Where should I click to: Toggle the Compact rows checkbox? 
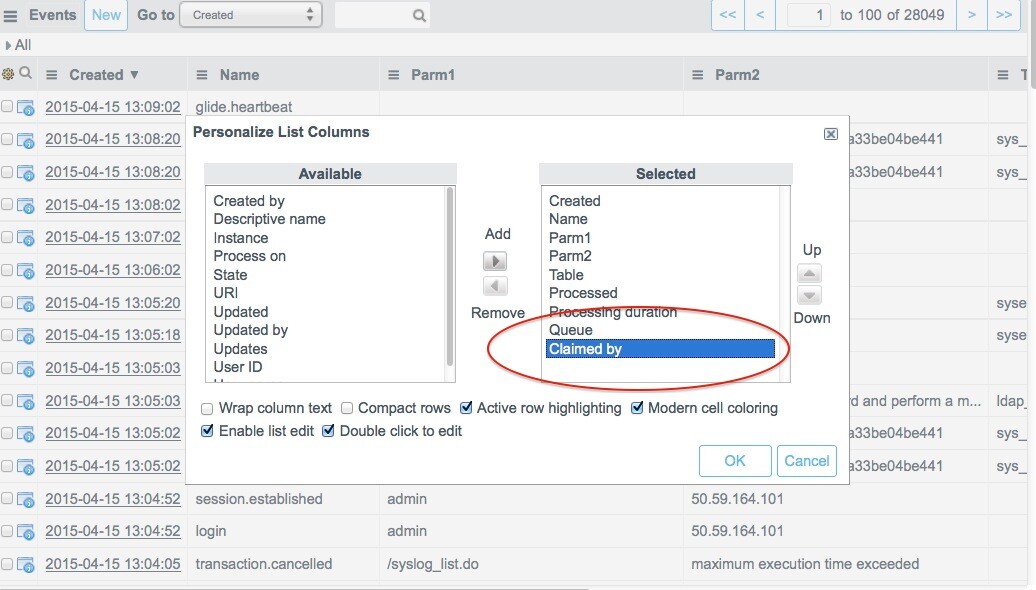(347, 409)
